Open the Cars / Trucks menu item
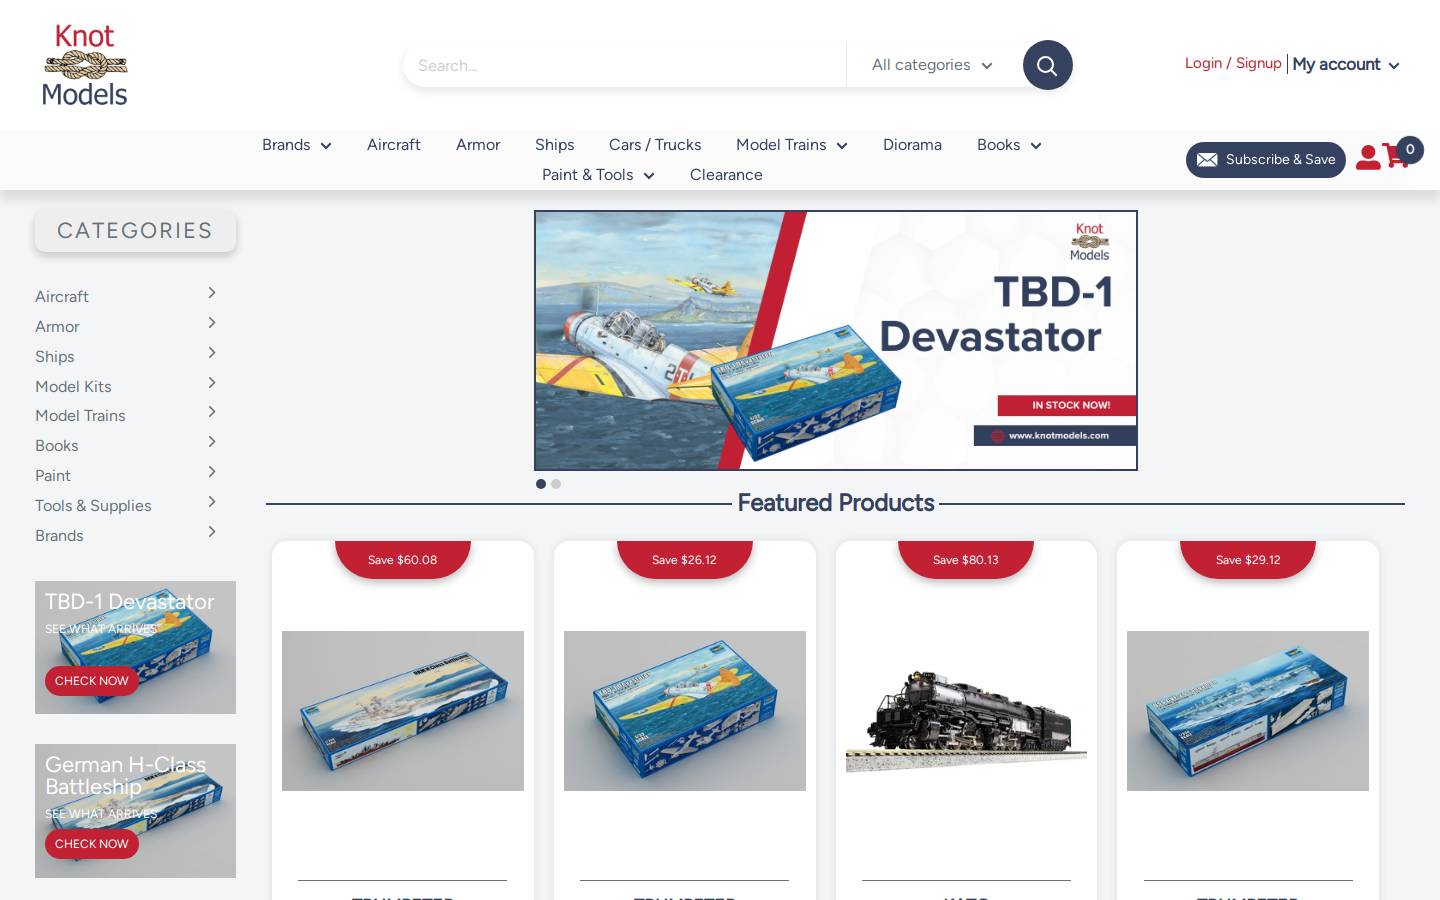This screenshot has height=900, width=1440. [655, 145]
